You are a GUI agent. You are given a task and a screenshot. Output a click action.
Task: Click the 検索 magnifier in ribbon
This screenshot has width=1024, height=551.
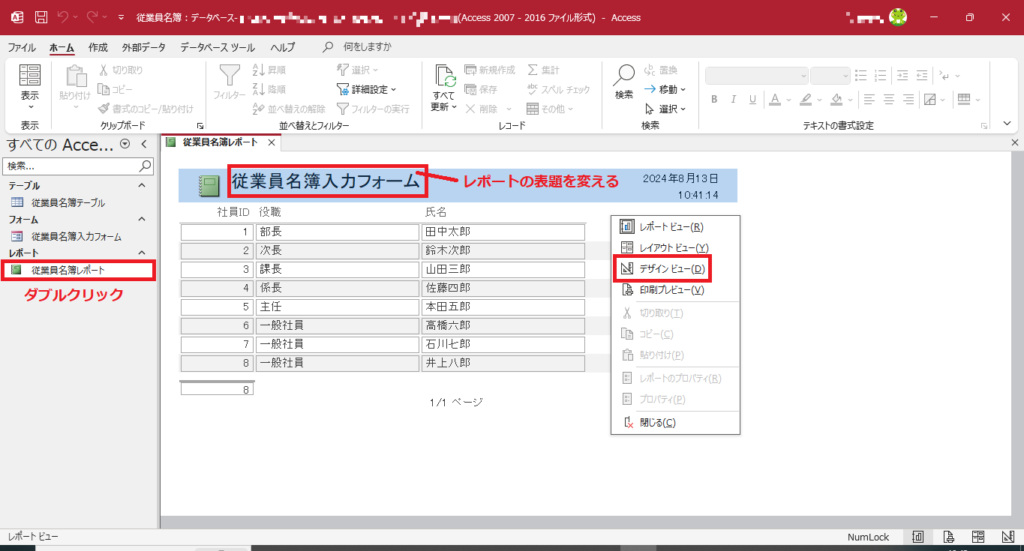pos(624,75)
